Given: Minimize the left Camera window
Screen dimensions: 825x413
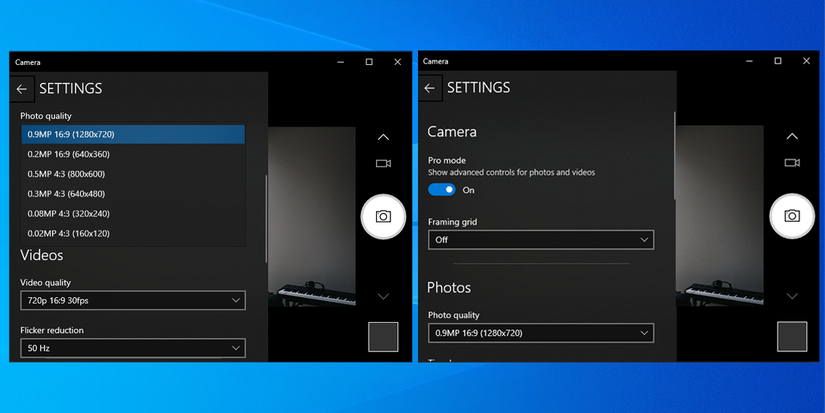Looking at the screenshot, I should coord(341,62).
